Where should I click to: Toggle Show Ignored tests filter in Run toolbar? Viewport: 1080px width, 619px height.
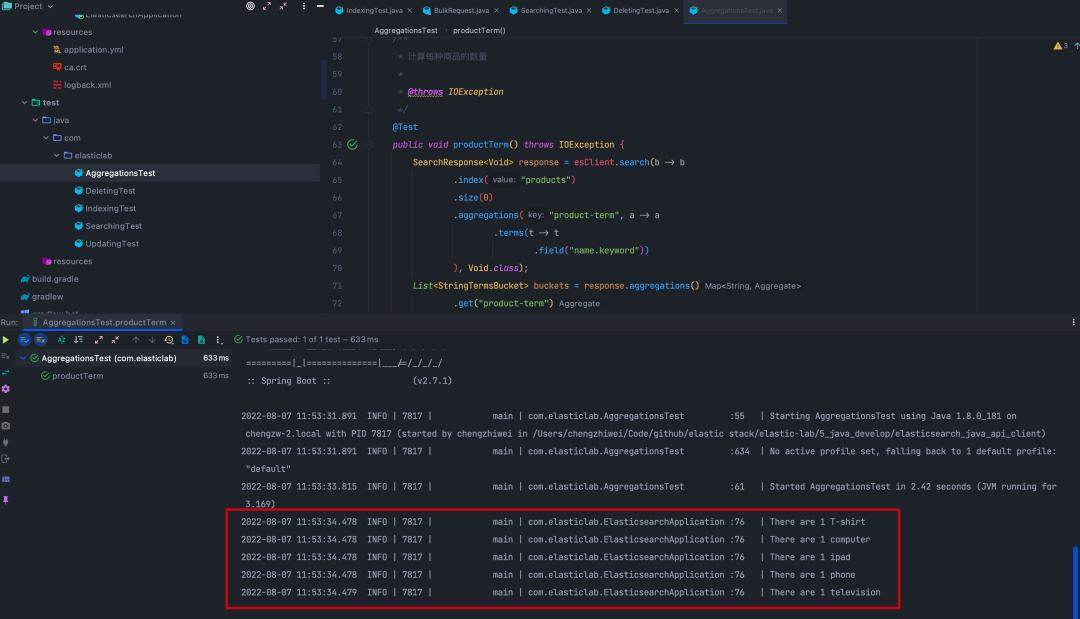click(41, 339)
